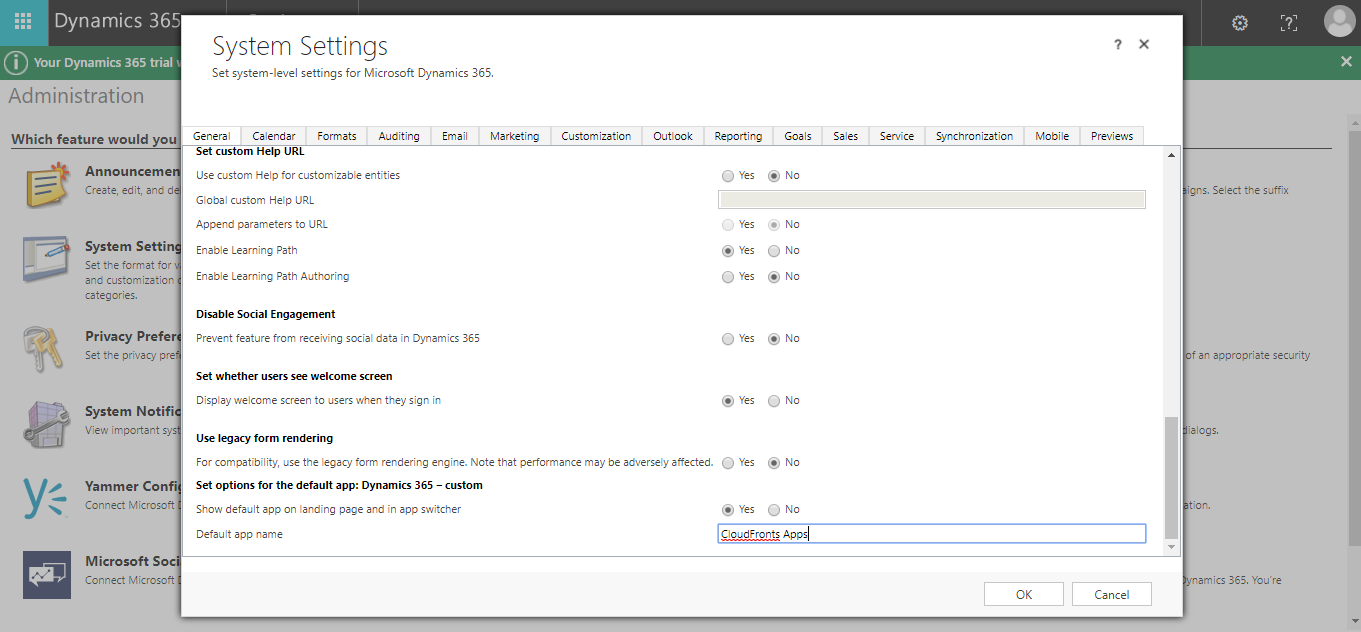Click the Microsoft Social icon in Administration
This screenshot has height=632, width=1361.
click(x=47, y=574)
